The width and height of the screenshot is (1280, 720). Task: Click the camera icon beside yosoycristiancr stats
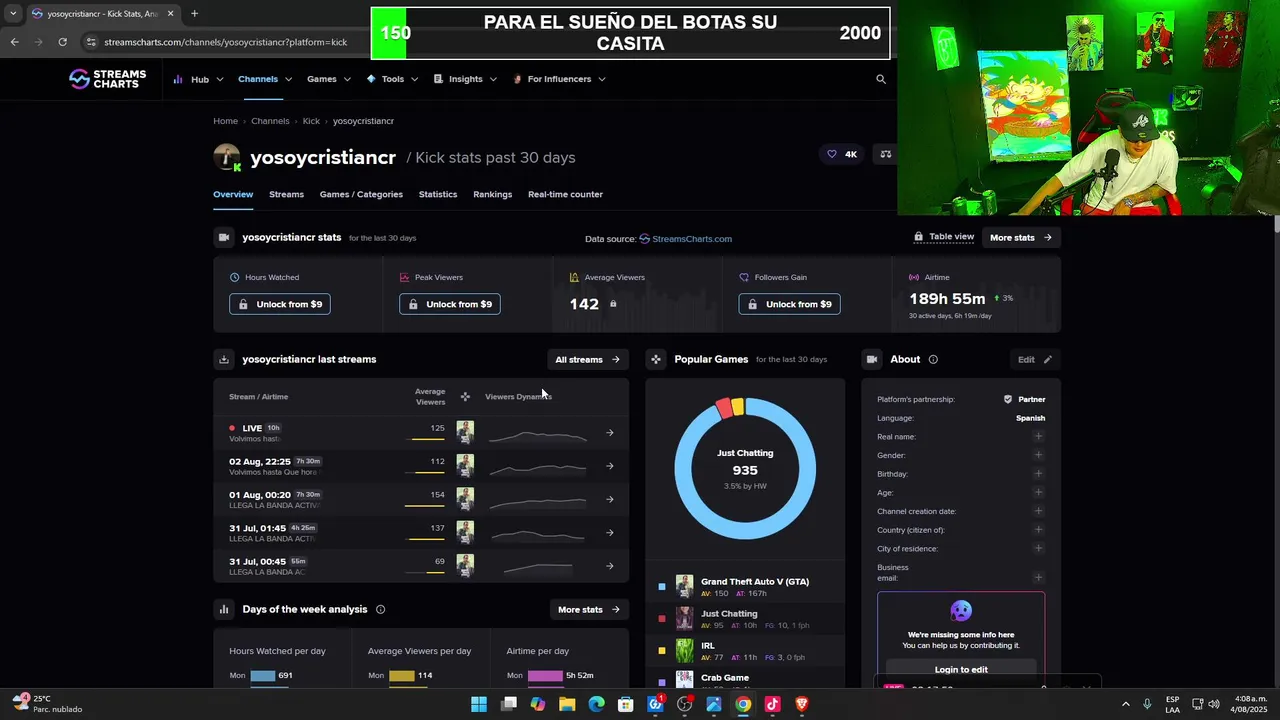tap(224, 237)
